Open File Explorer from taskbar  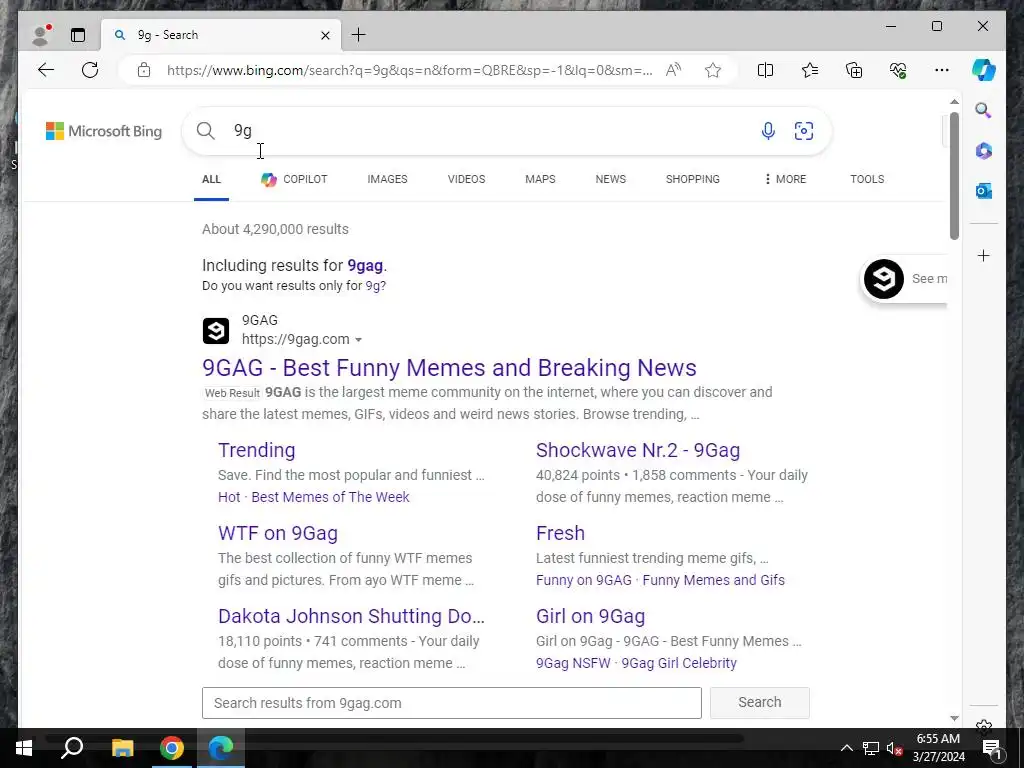(122, 748)
